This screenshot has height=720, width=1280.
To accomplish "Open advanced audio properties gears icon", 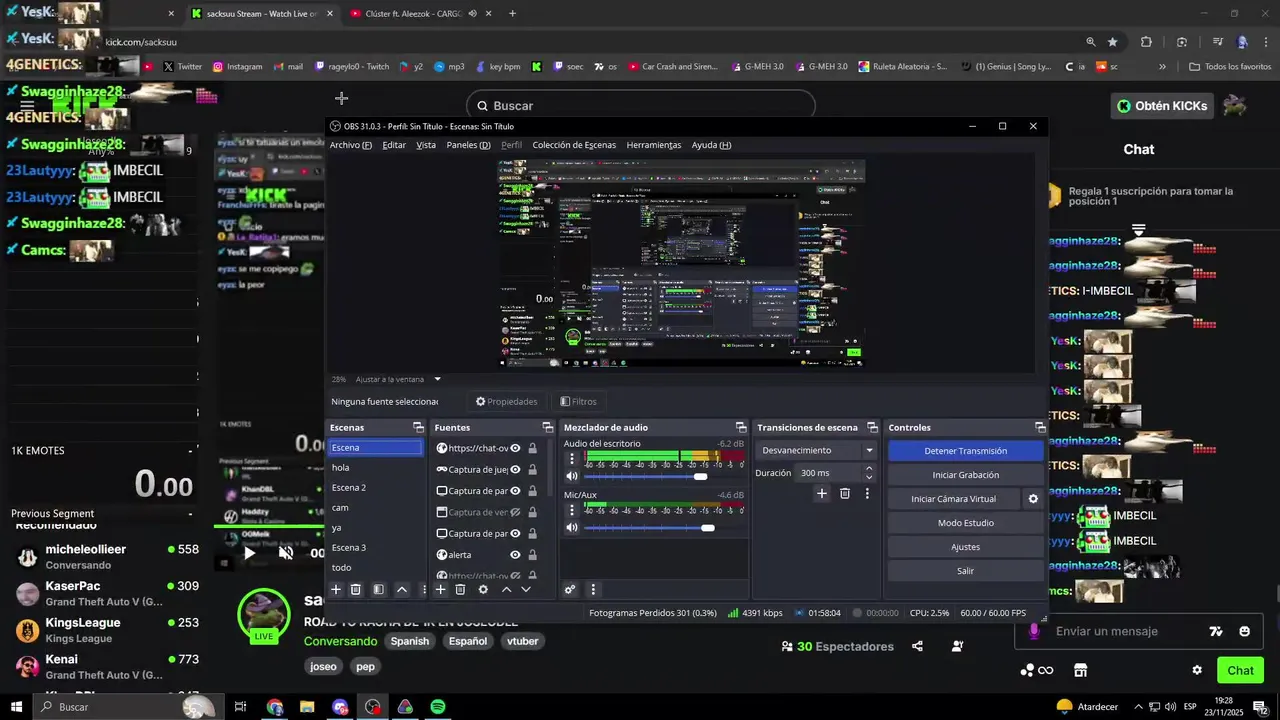I will pos(570,590).
